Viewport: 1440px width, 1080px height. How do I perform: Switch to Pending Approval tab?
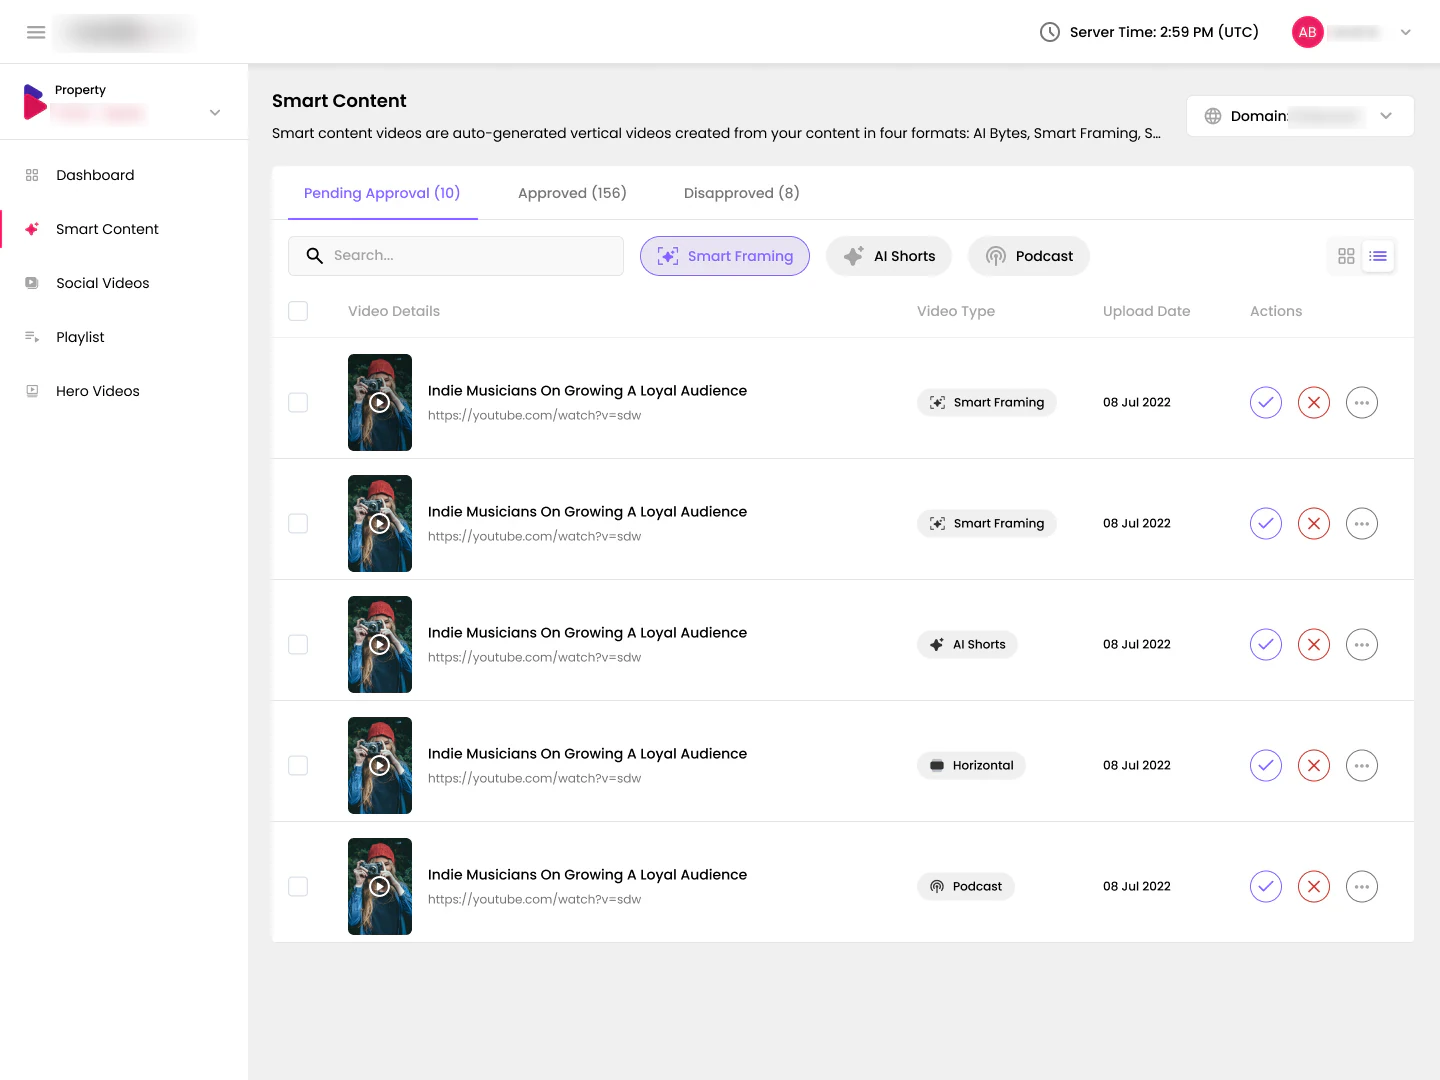click(x=382, y=193)
